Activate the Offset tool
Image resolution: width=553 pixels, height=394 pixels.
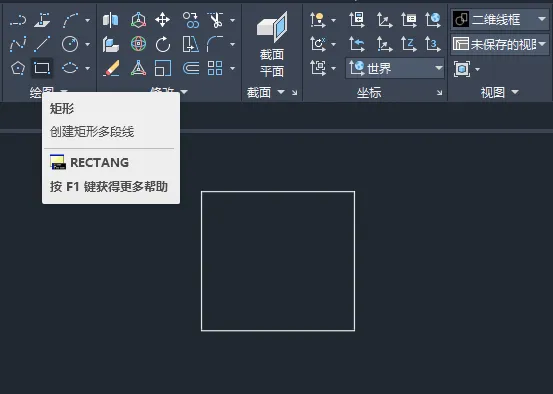tap(191, 68)
